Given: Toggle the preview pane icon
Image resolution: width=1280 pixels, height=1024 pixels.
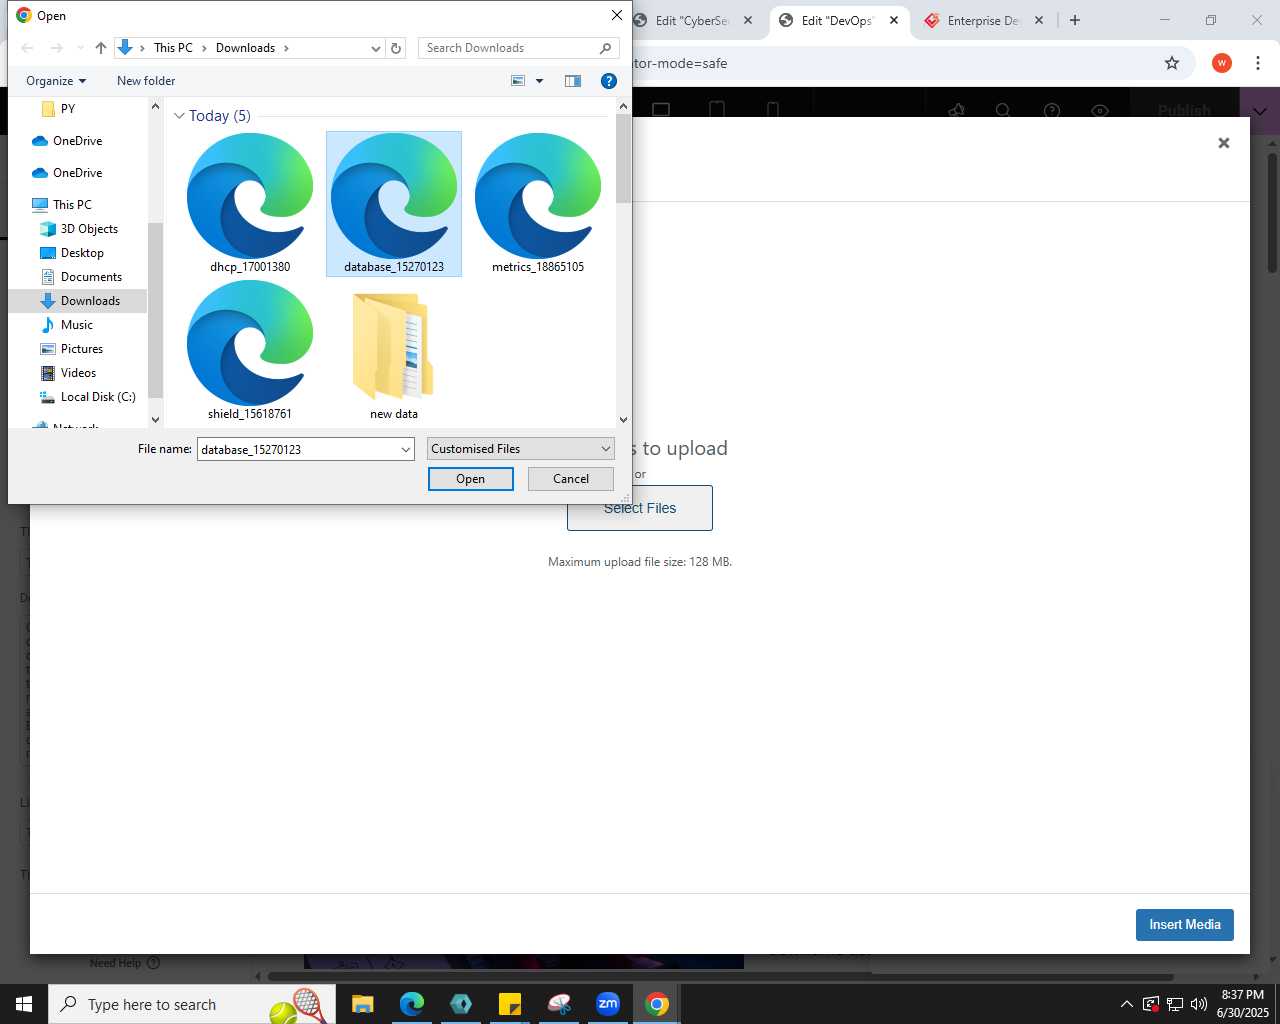Looking at the screenshot, I should pyautogui.click(x=573, y=81).
